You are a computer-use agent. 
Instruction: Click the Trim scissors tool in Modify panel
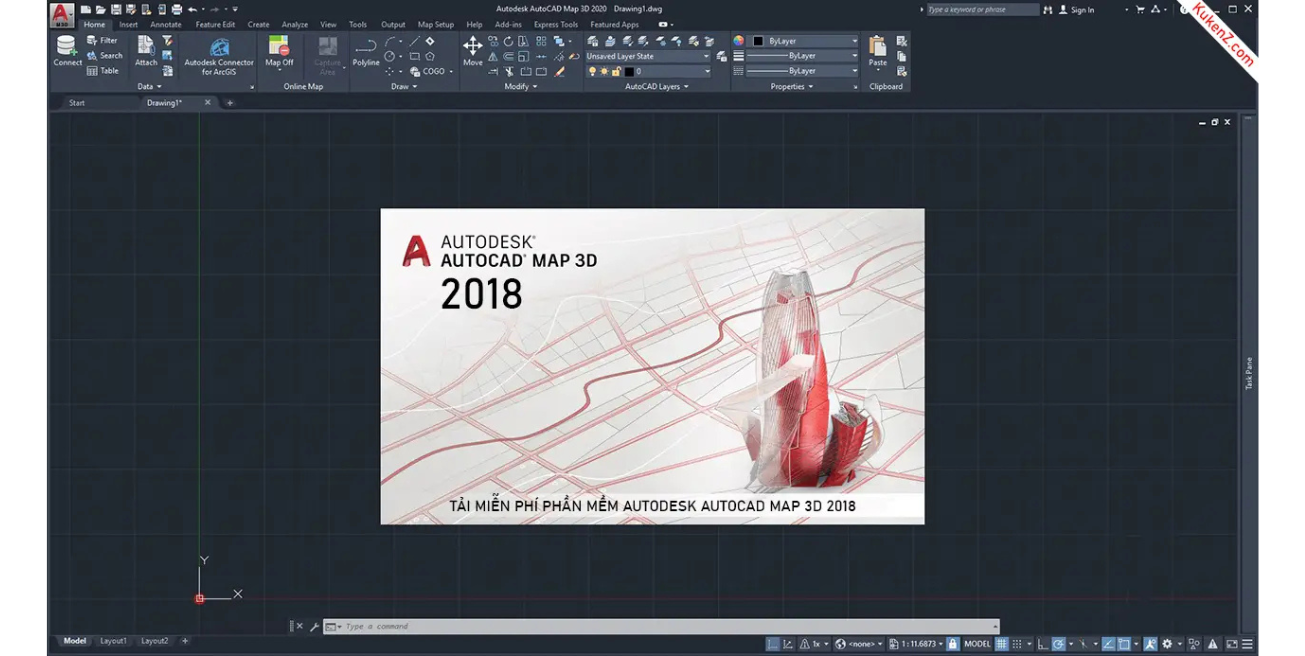[x=509, y=71]
